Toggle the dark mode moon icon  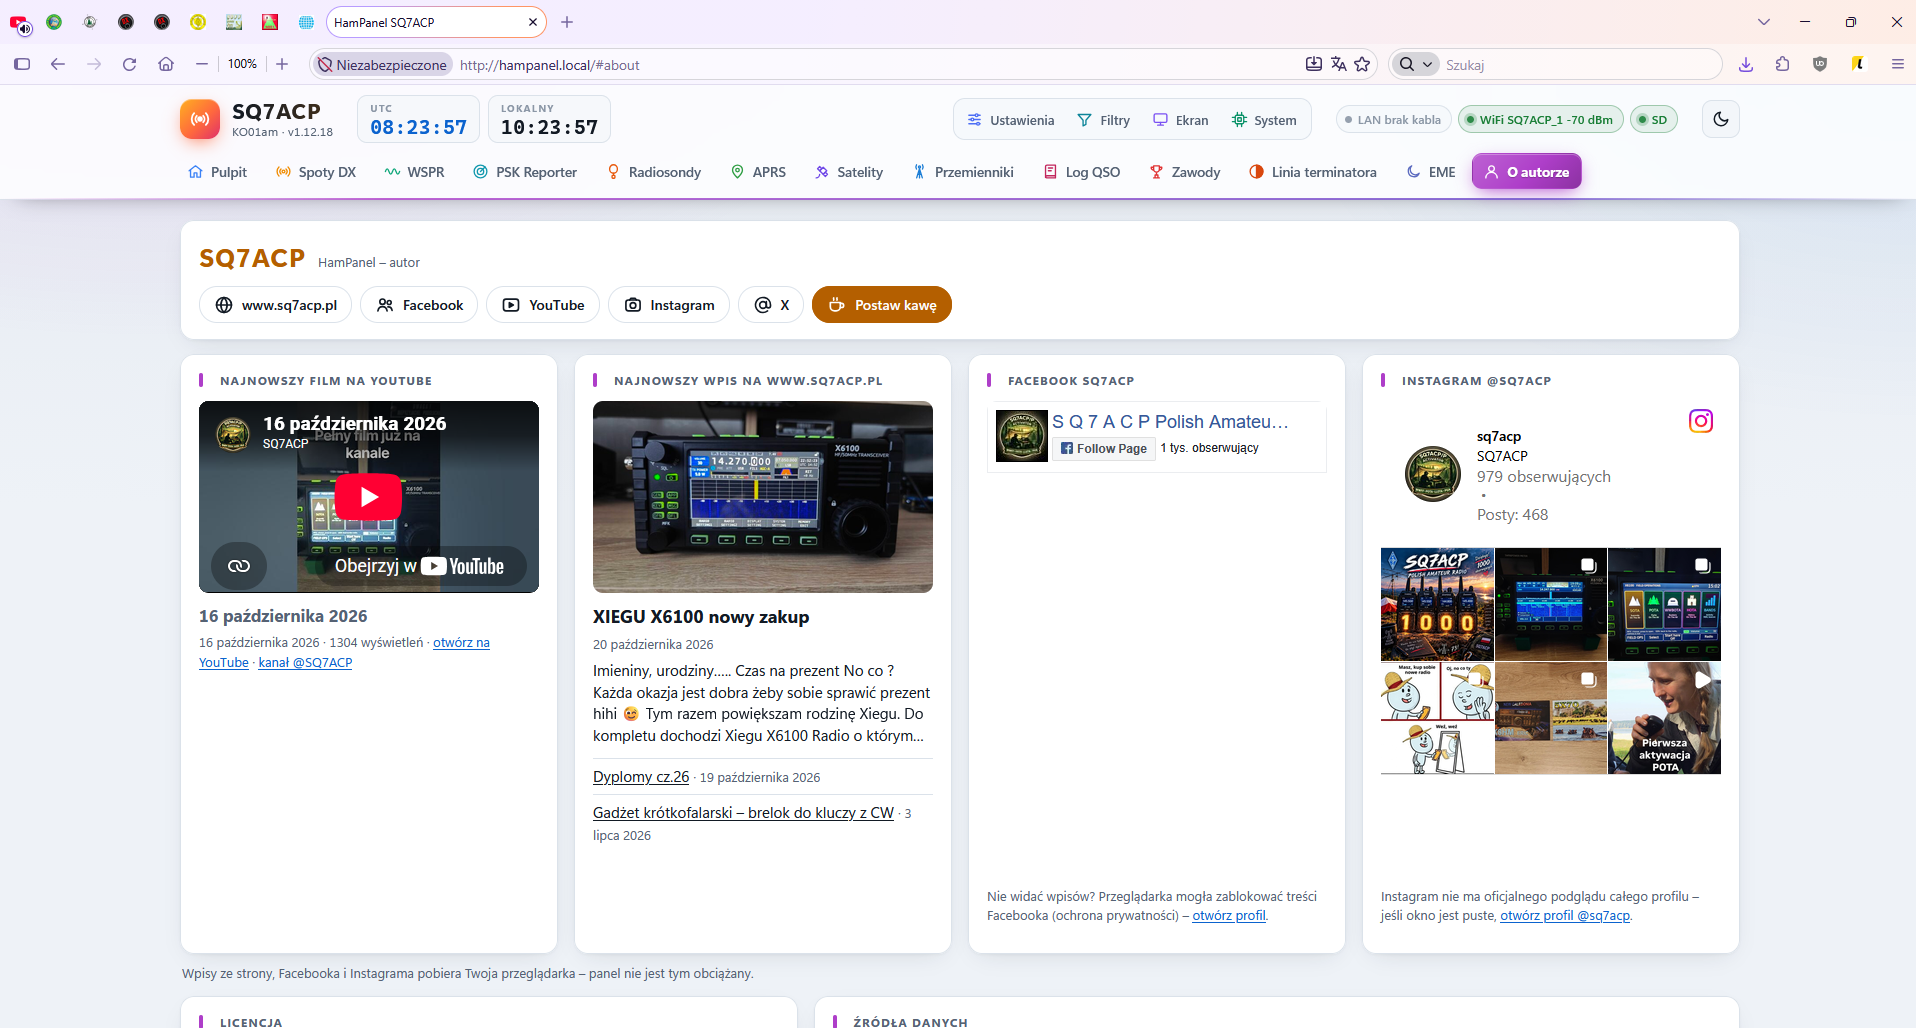(1721, 119)
